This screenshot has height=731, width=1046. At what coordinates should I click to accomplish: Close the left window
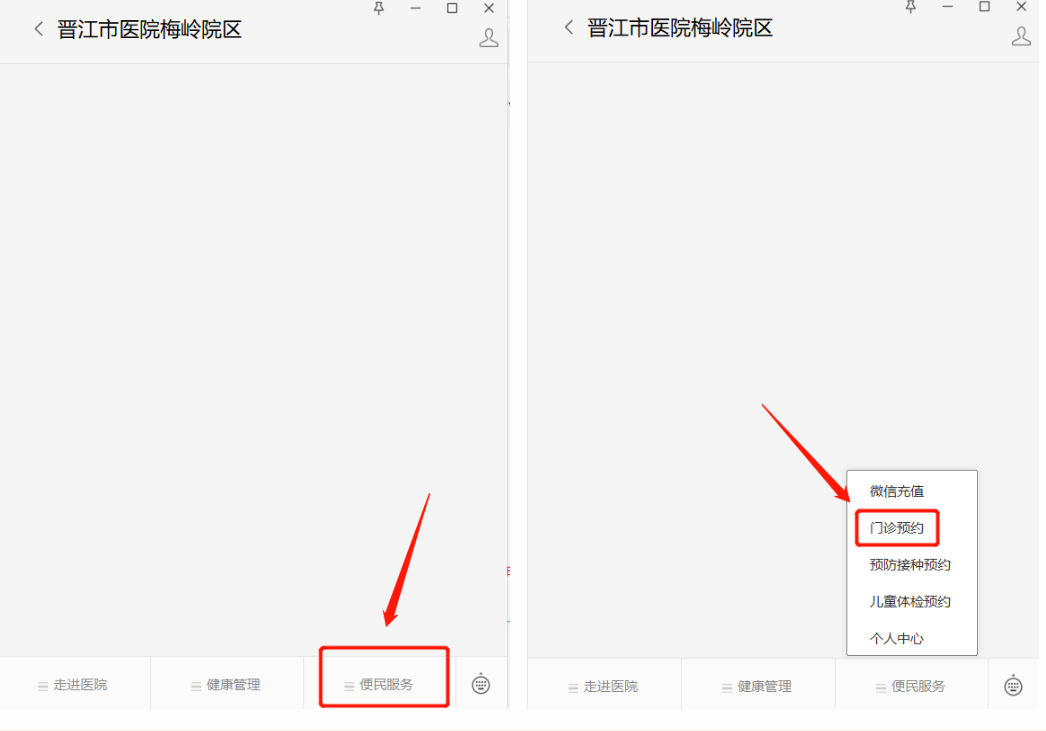(x=489, y=8)
